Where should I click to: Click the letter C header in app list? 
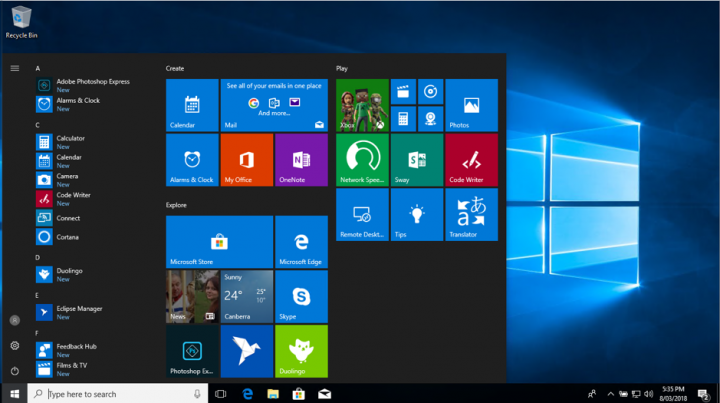coord(37,125)
